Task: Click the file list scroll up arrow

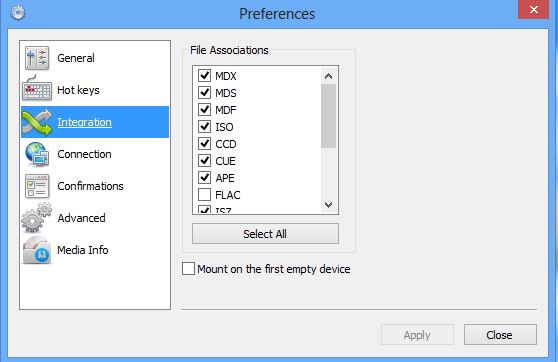Action: (x=328, y=76)
